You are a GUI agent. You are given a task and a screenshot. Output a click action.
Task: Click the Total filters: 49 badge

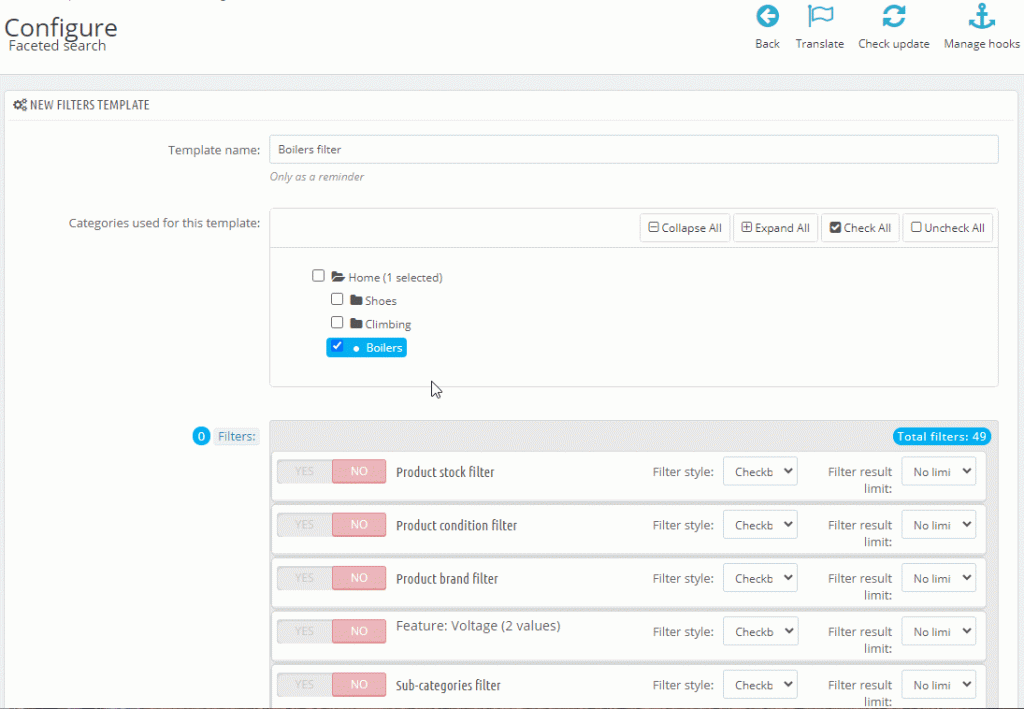(x=941, y=436)
